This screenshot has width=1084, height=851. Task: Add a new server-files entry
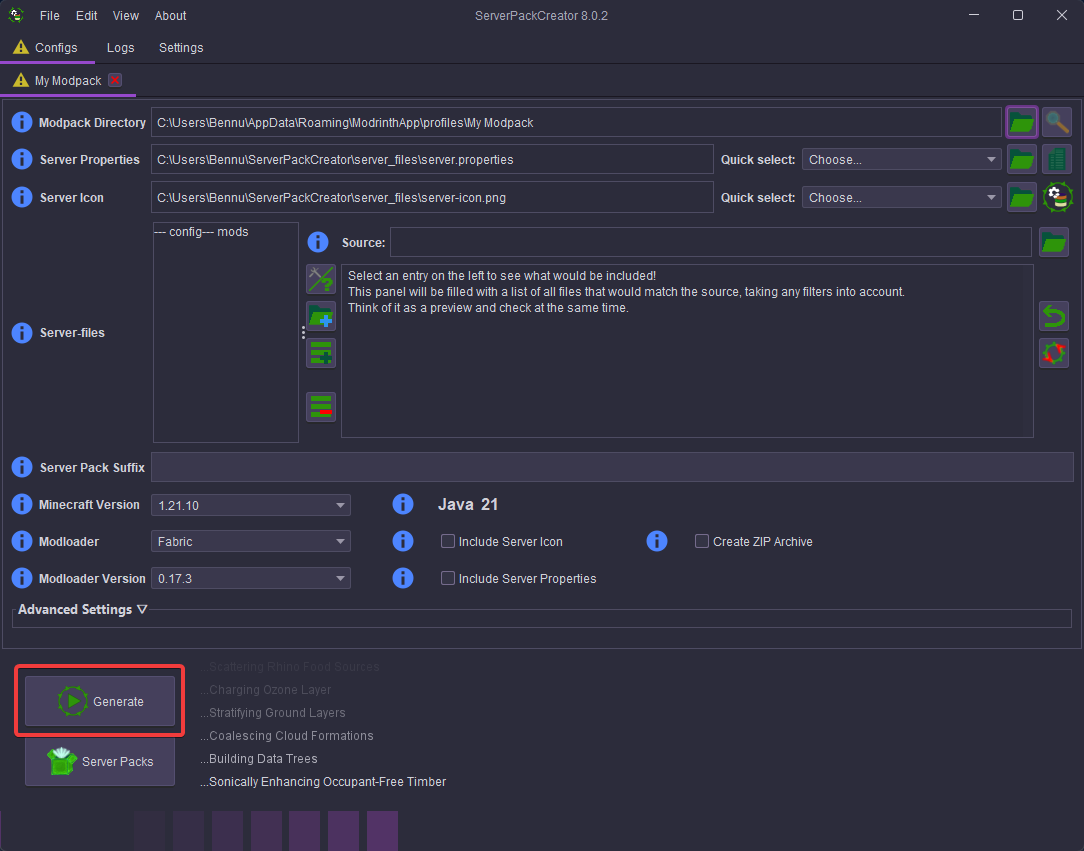click(321, 353)
